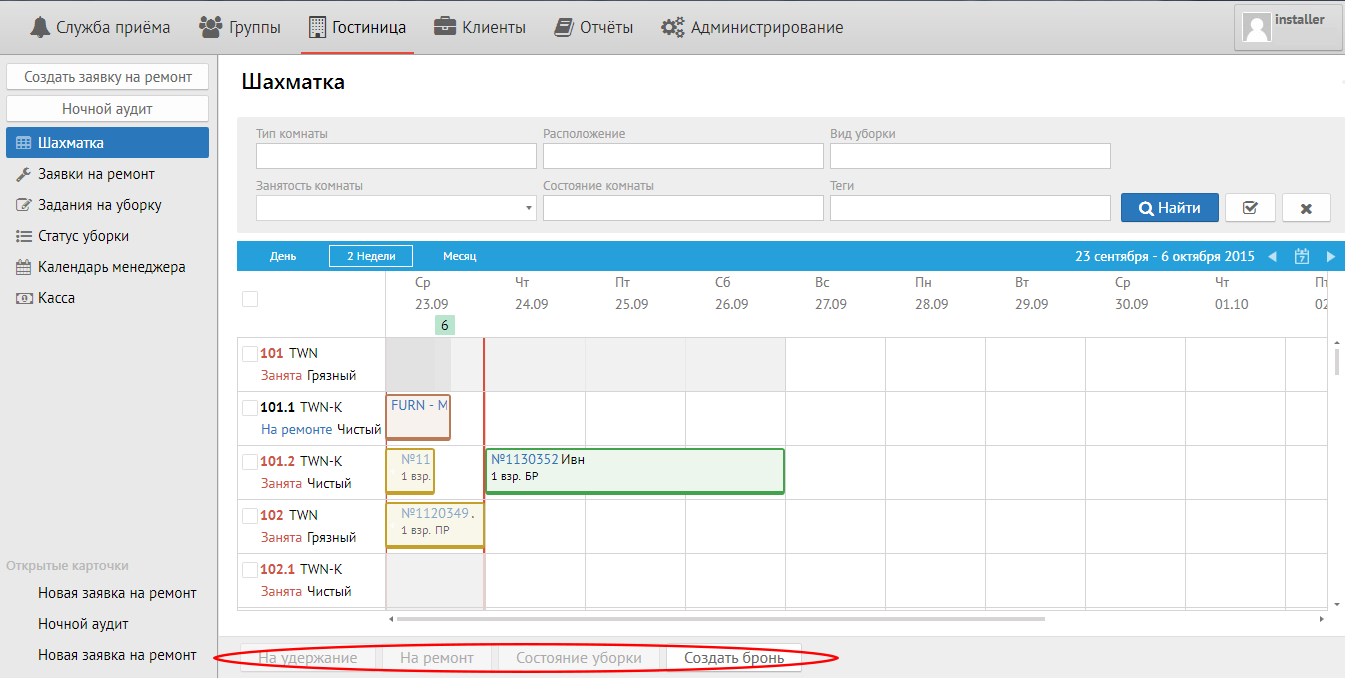Open the Состояние комнаты filter field

683,208
